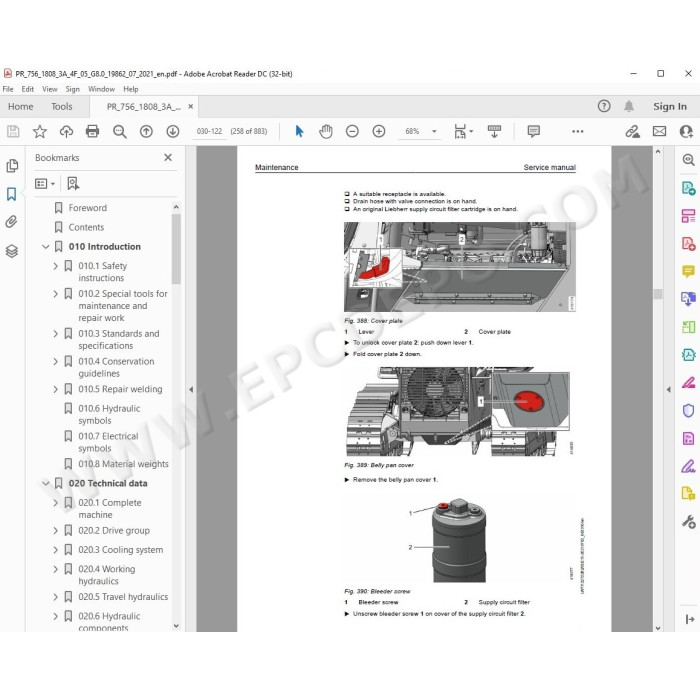
Task: Toggle the Bookmarks panel icon
Action: tap(12, 194)
